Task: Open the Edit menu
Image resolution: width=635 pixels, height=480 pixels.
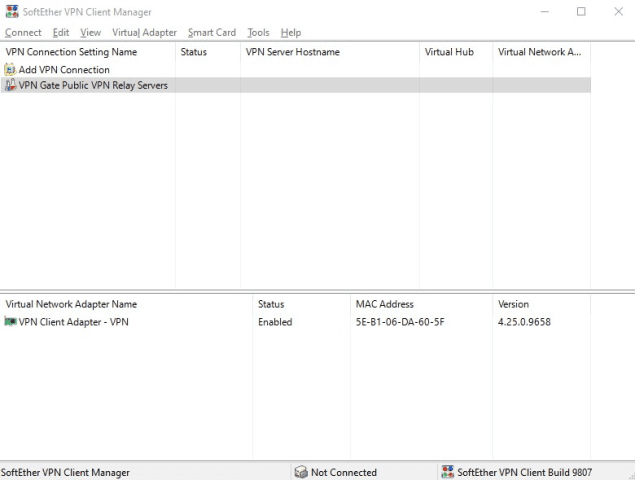Action: [x=61, y=32]
